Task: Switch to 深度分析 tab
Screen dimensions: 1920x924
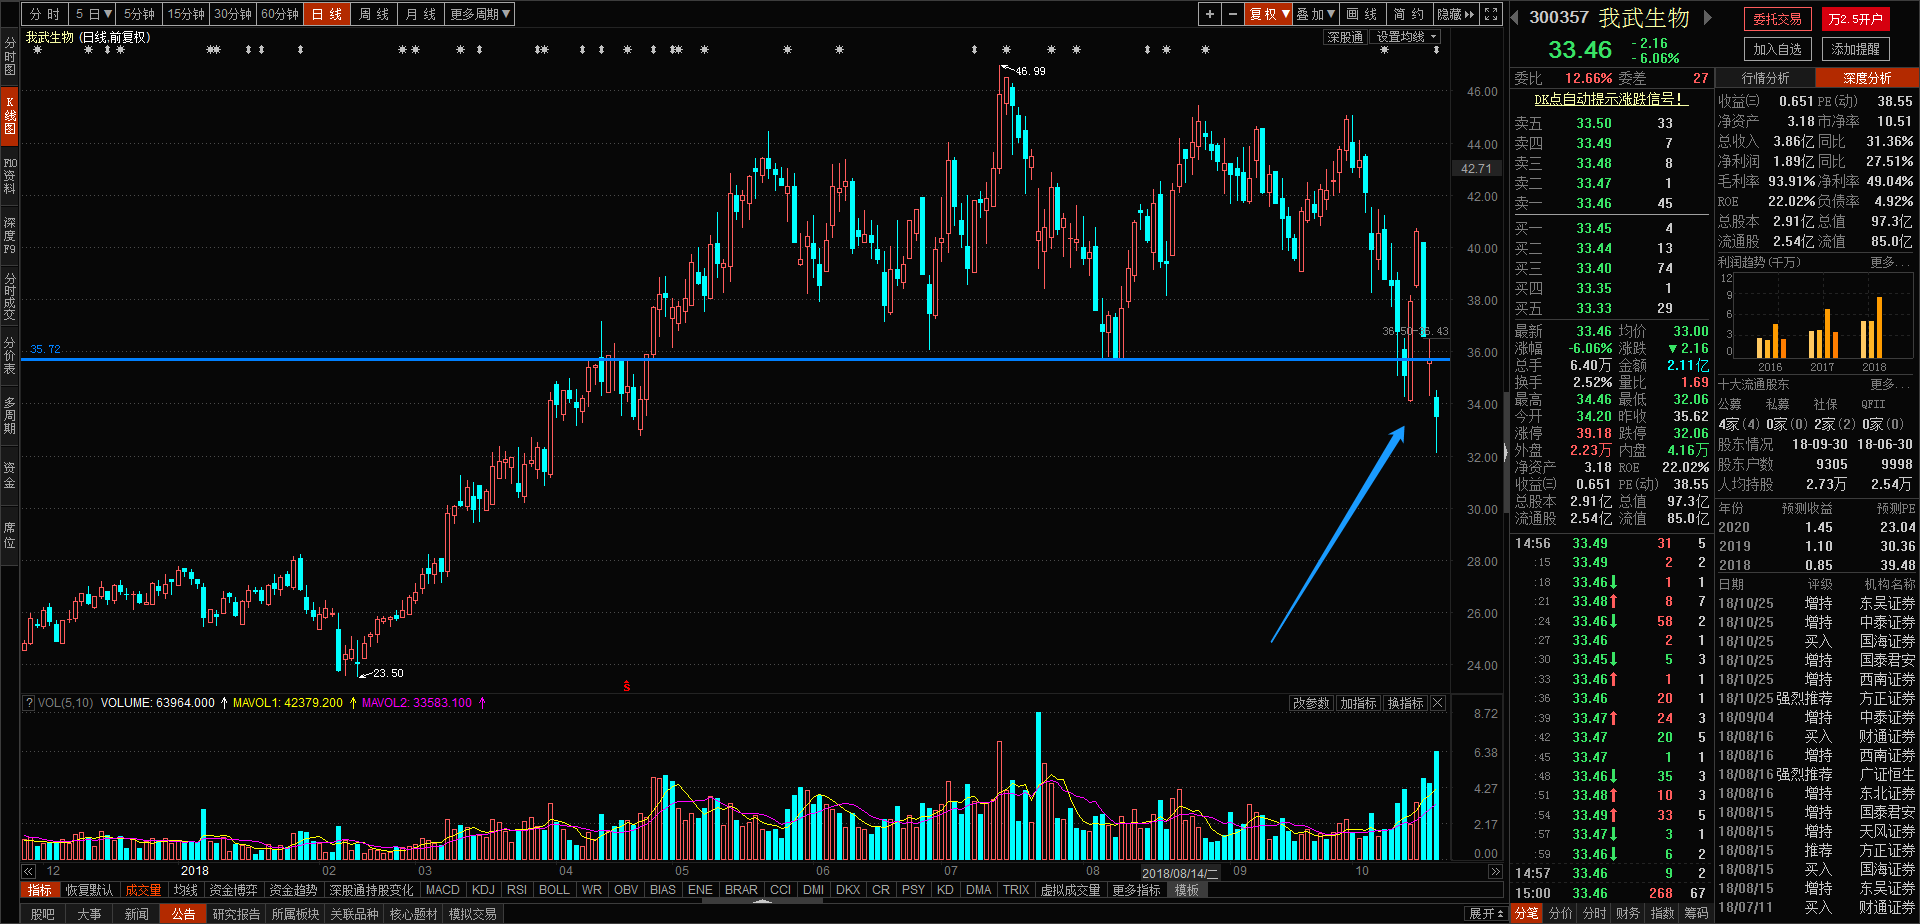Action: 1867,78
